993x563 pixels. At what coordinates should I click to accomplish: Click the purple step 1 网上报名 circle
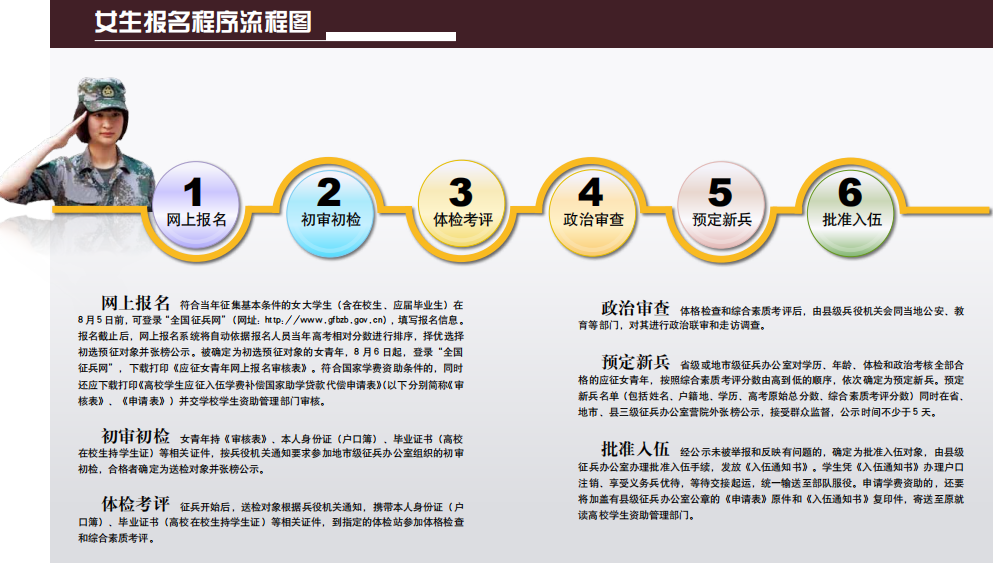(x=195, y=201)
